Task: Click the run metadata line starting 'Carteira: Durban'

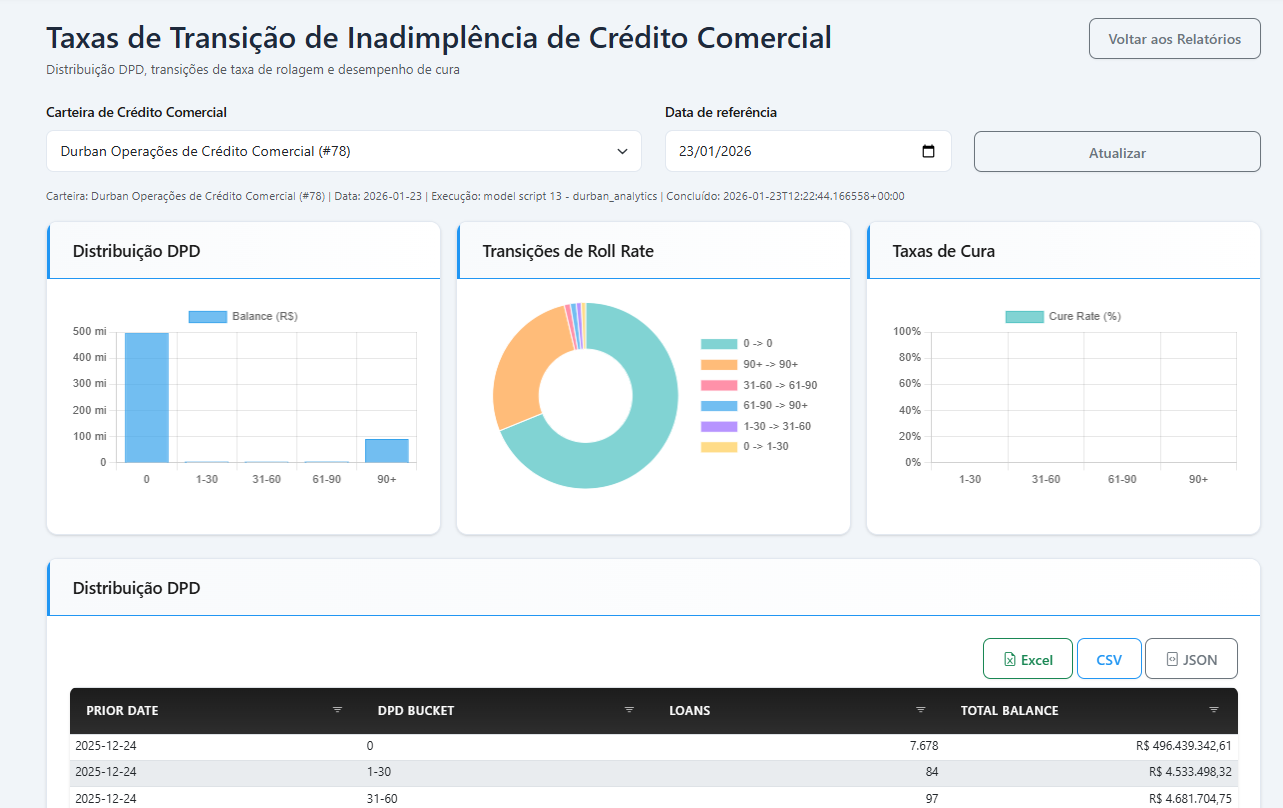Action: (475, 196)
